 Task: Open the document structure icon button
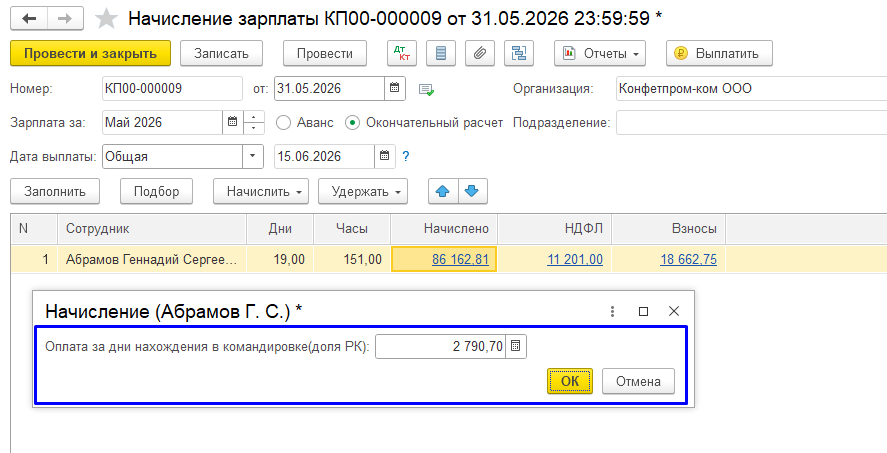tap(519, 54)
